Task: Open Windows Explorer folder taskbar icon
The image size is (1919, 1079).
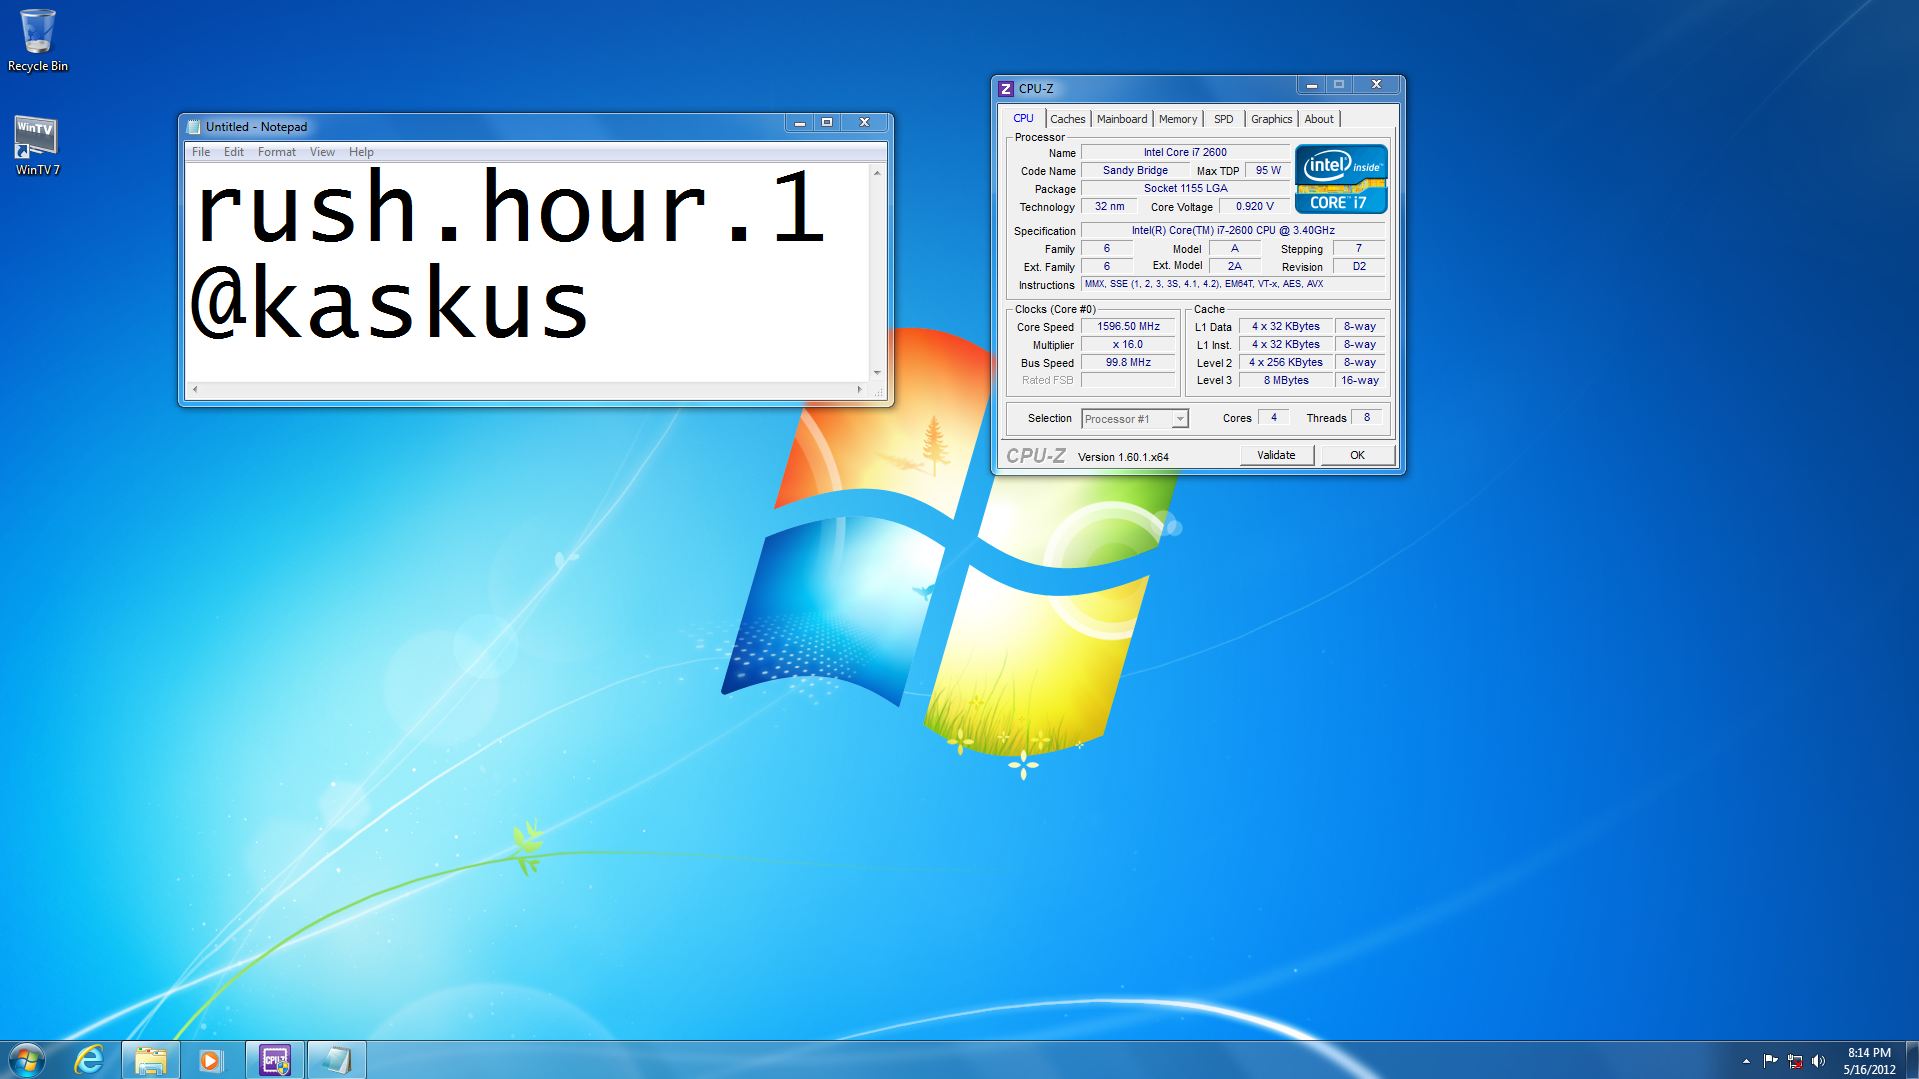Action: 150,1060
